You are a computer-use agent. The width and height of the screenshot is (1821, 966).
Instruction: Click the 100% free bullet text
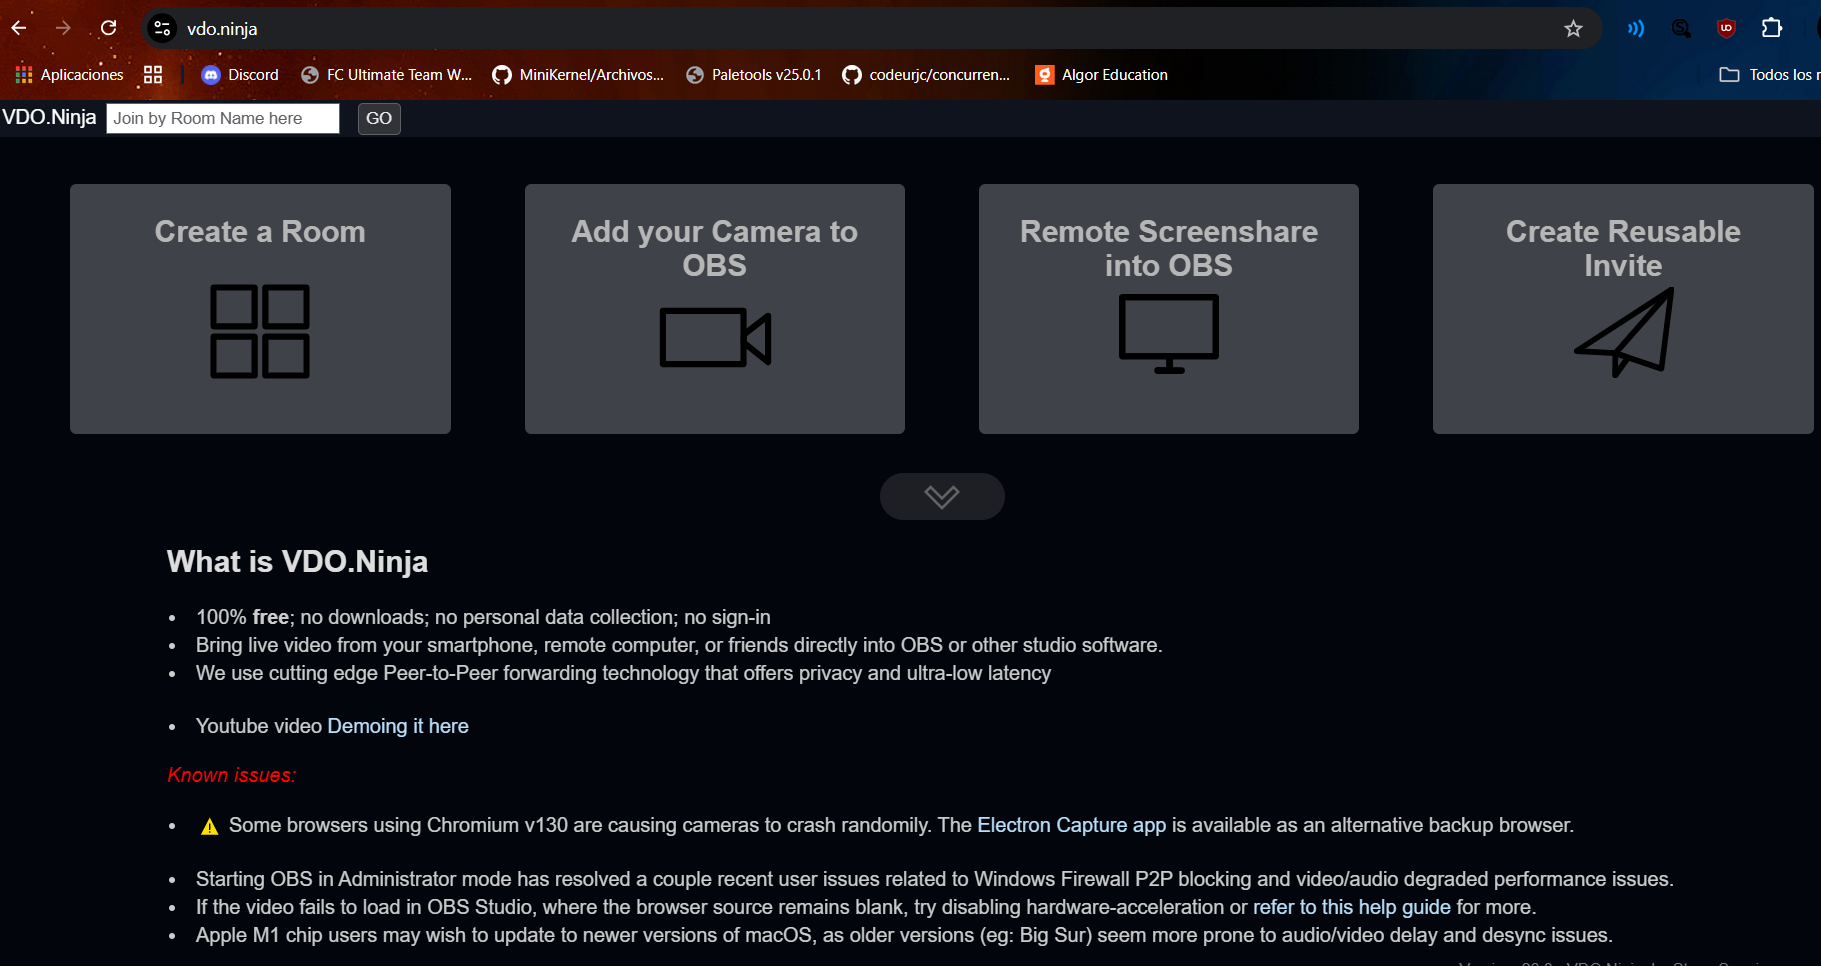click(x=483, y=617)
